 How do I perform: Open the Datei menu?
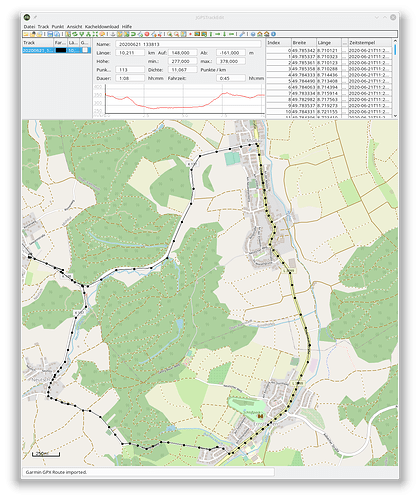click(x=29, y=26)
